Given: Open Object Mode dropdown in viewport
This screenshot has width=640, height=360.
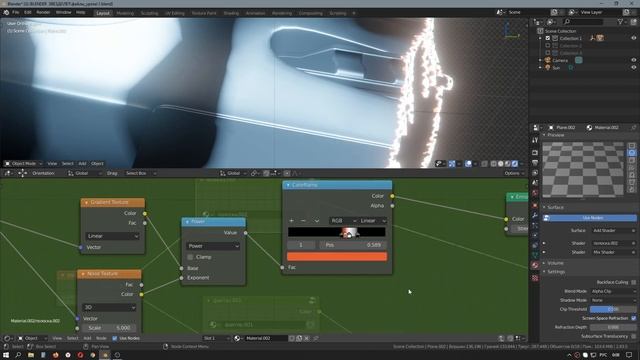Looking at the screenshot, I should [x=23, y=164].
